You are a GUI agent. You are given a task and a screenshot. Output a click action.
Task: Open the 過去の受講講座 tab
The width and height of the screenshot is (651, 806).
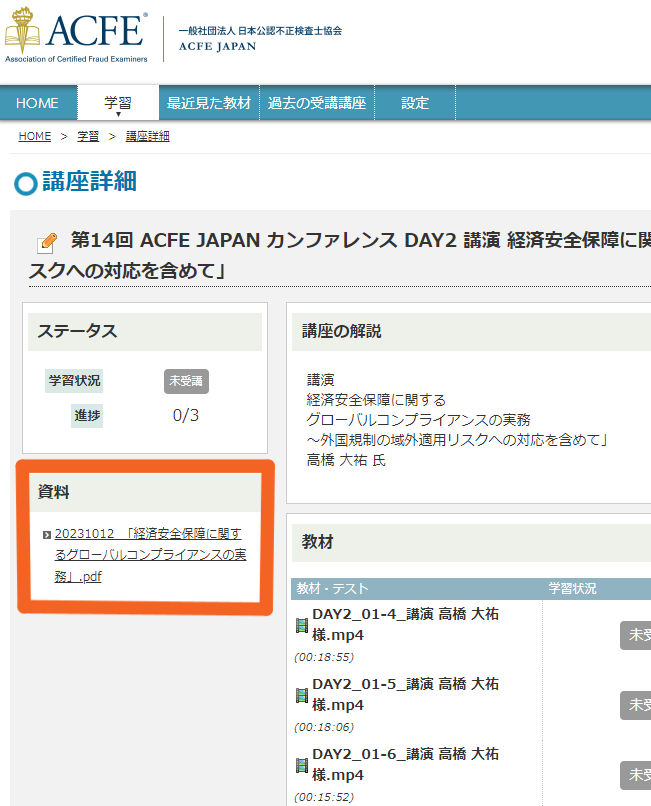tap(317, 103)
